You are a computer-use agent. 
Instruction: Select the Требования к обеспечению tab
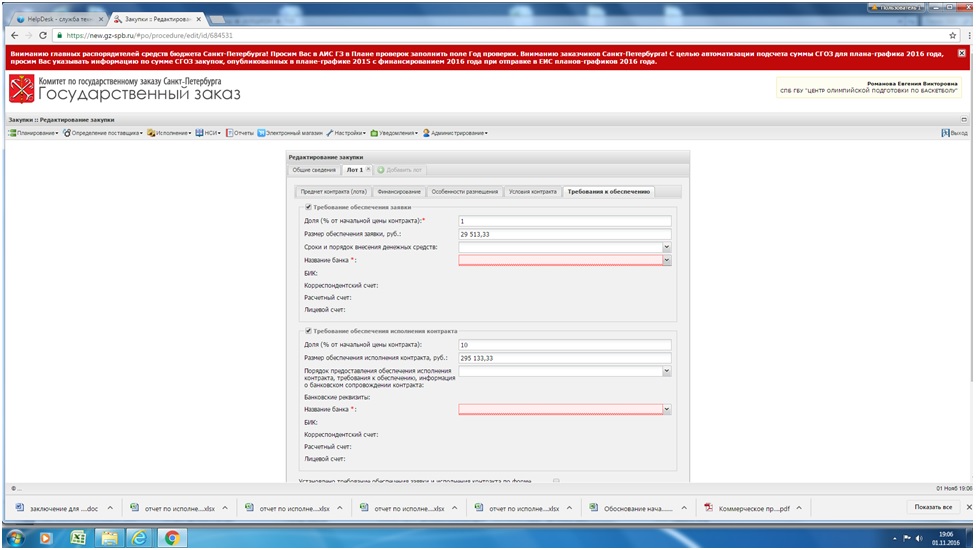(609, 192)
